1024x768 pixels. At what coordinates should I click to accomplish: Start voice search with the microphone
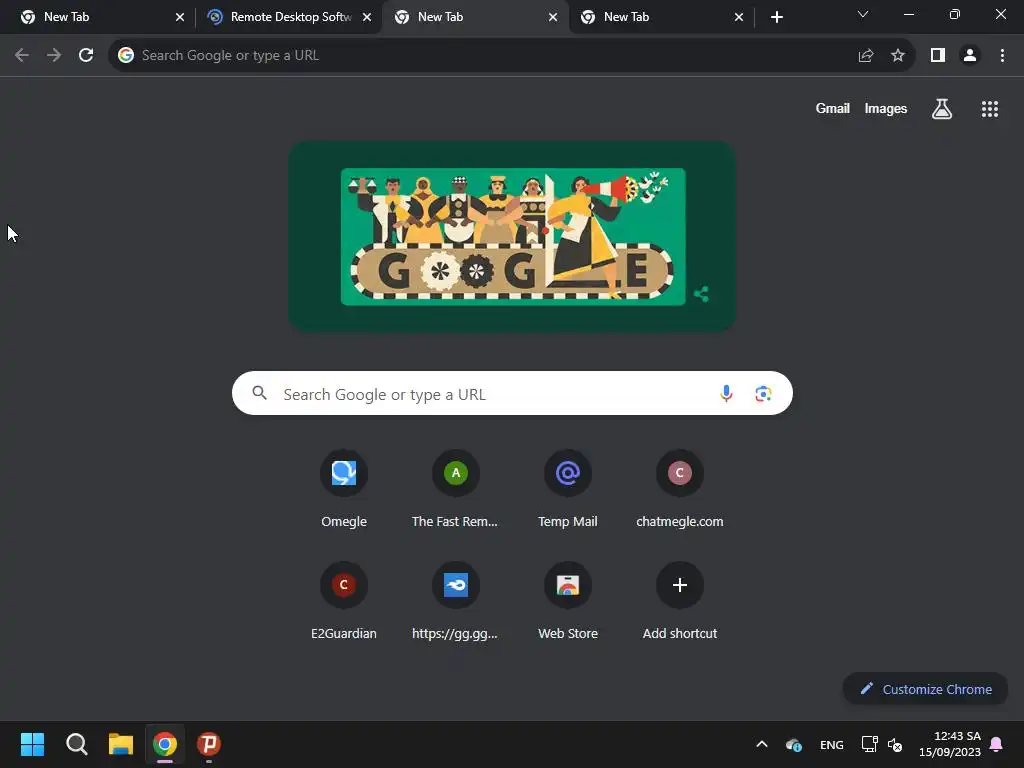click(726, 393)
